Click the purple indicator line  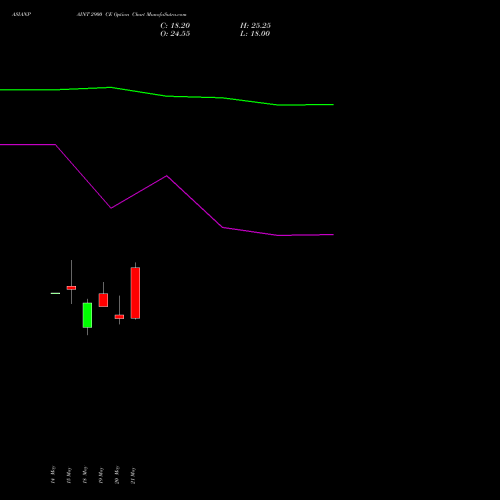(x=167, y=176)
